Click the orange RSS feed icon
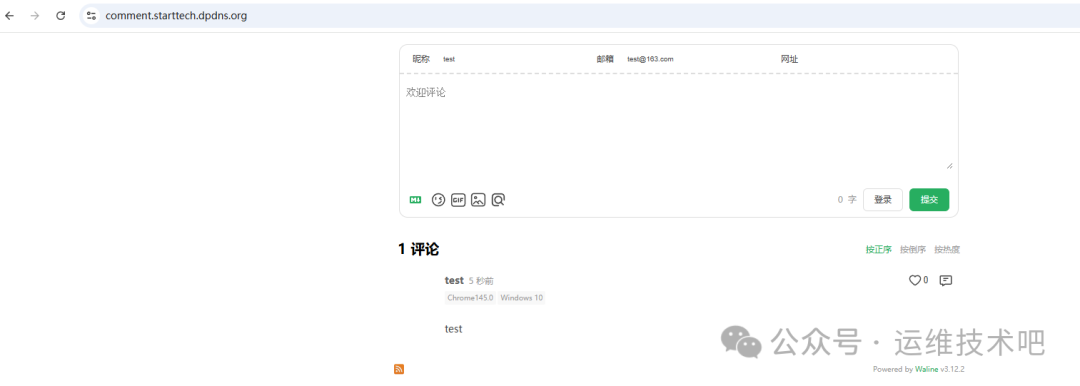This screenshot has width=1080, height=386. (399, 369)
